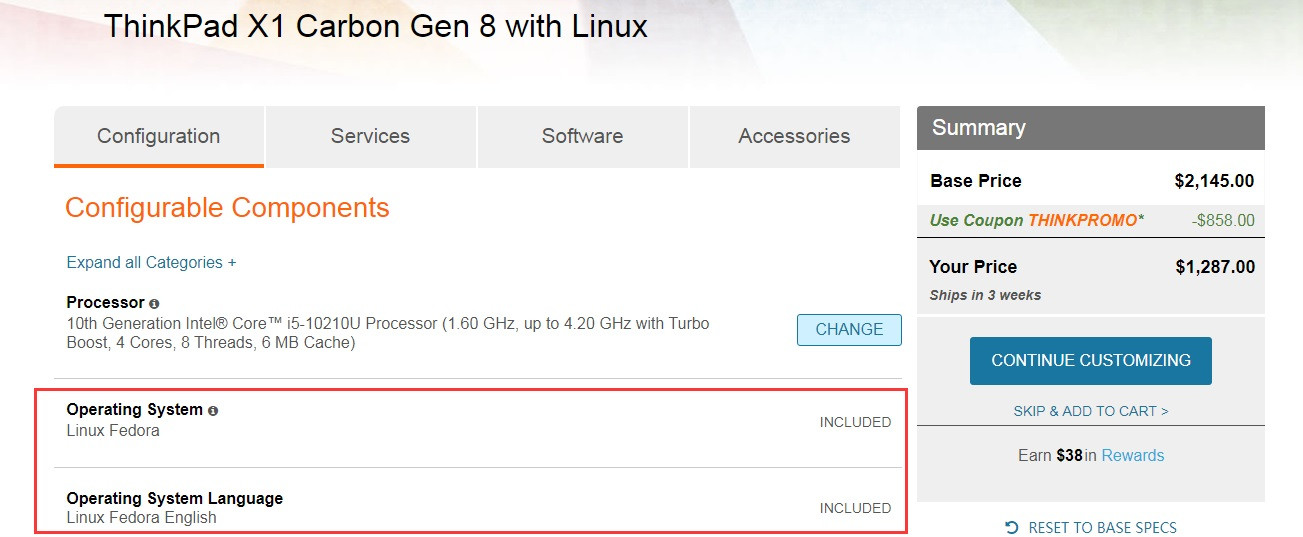
Task: Click the THINKPROMO coupon code
Action: pyautogui.click(x=1082, y=220)
